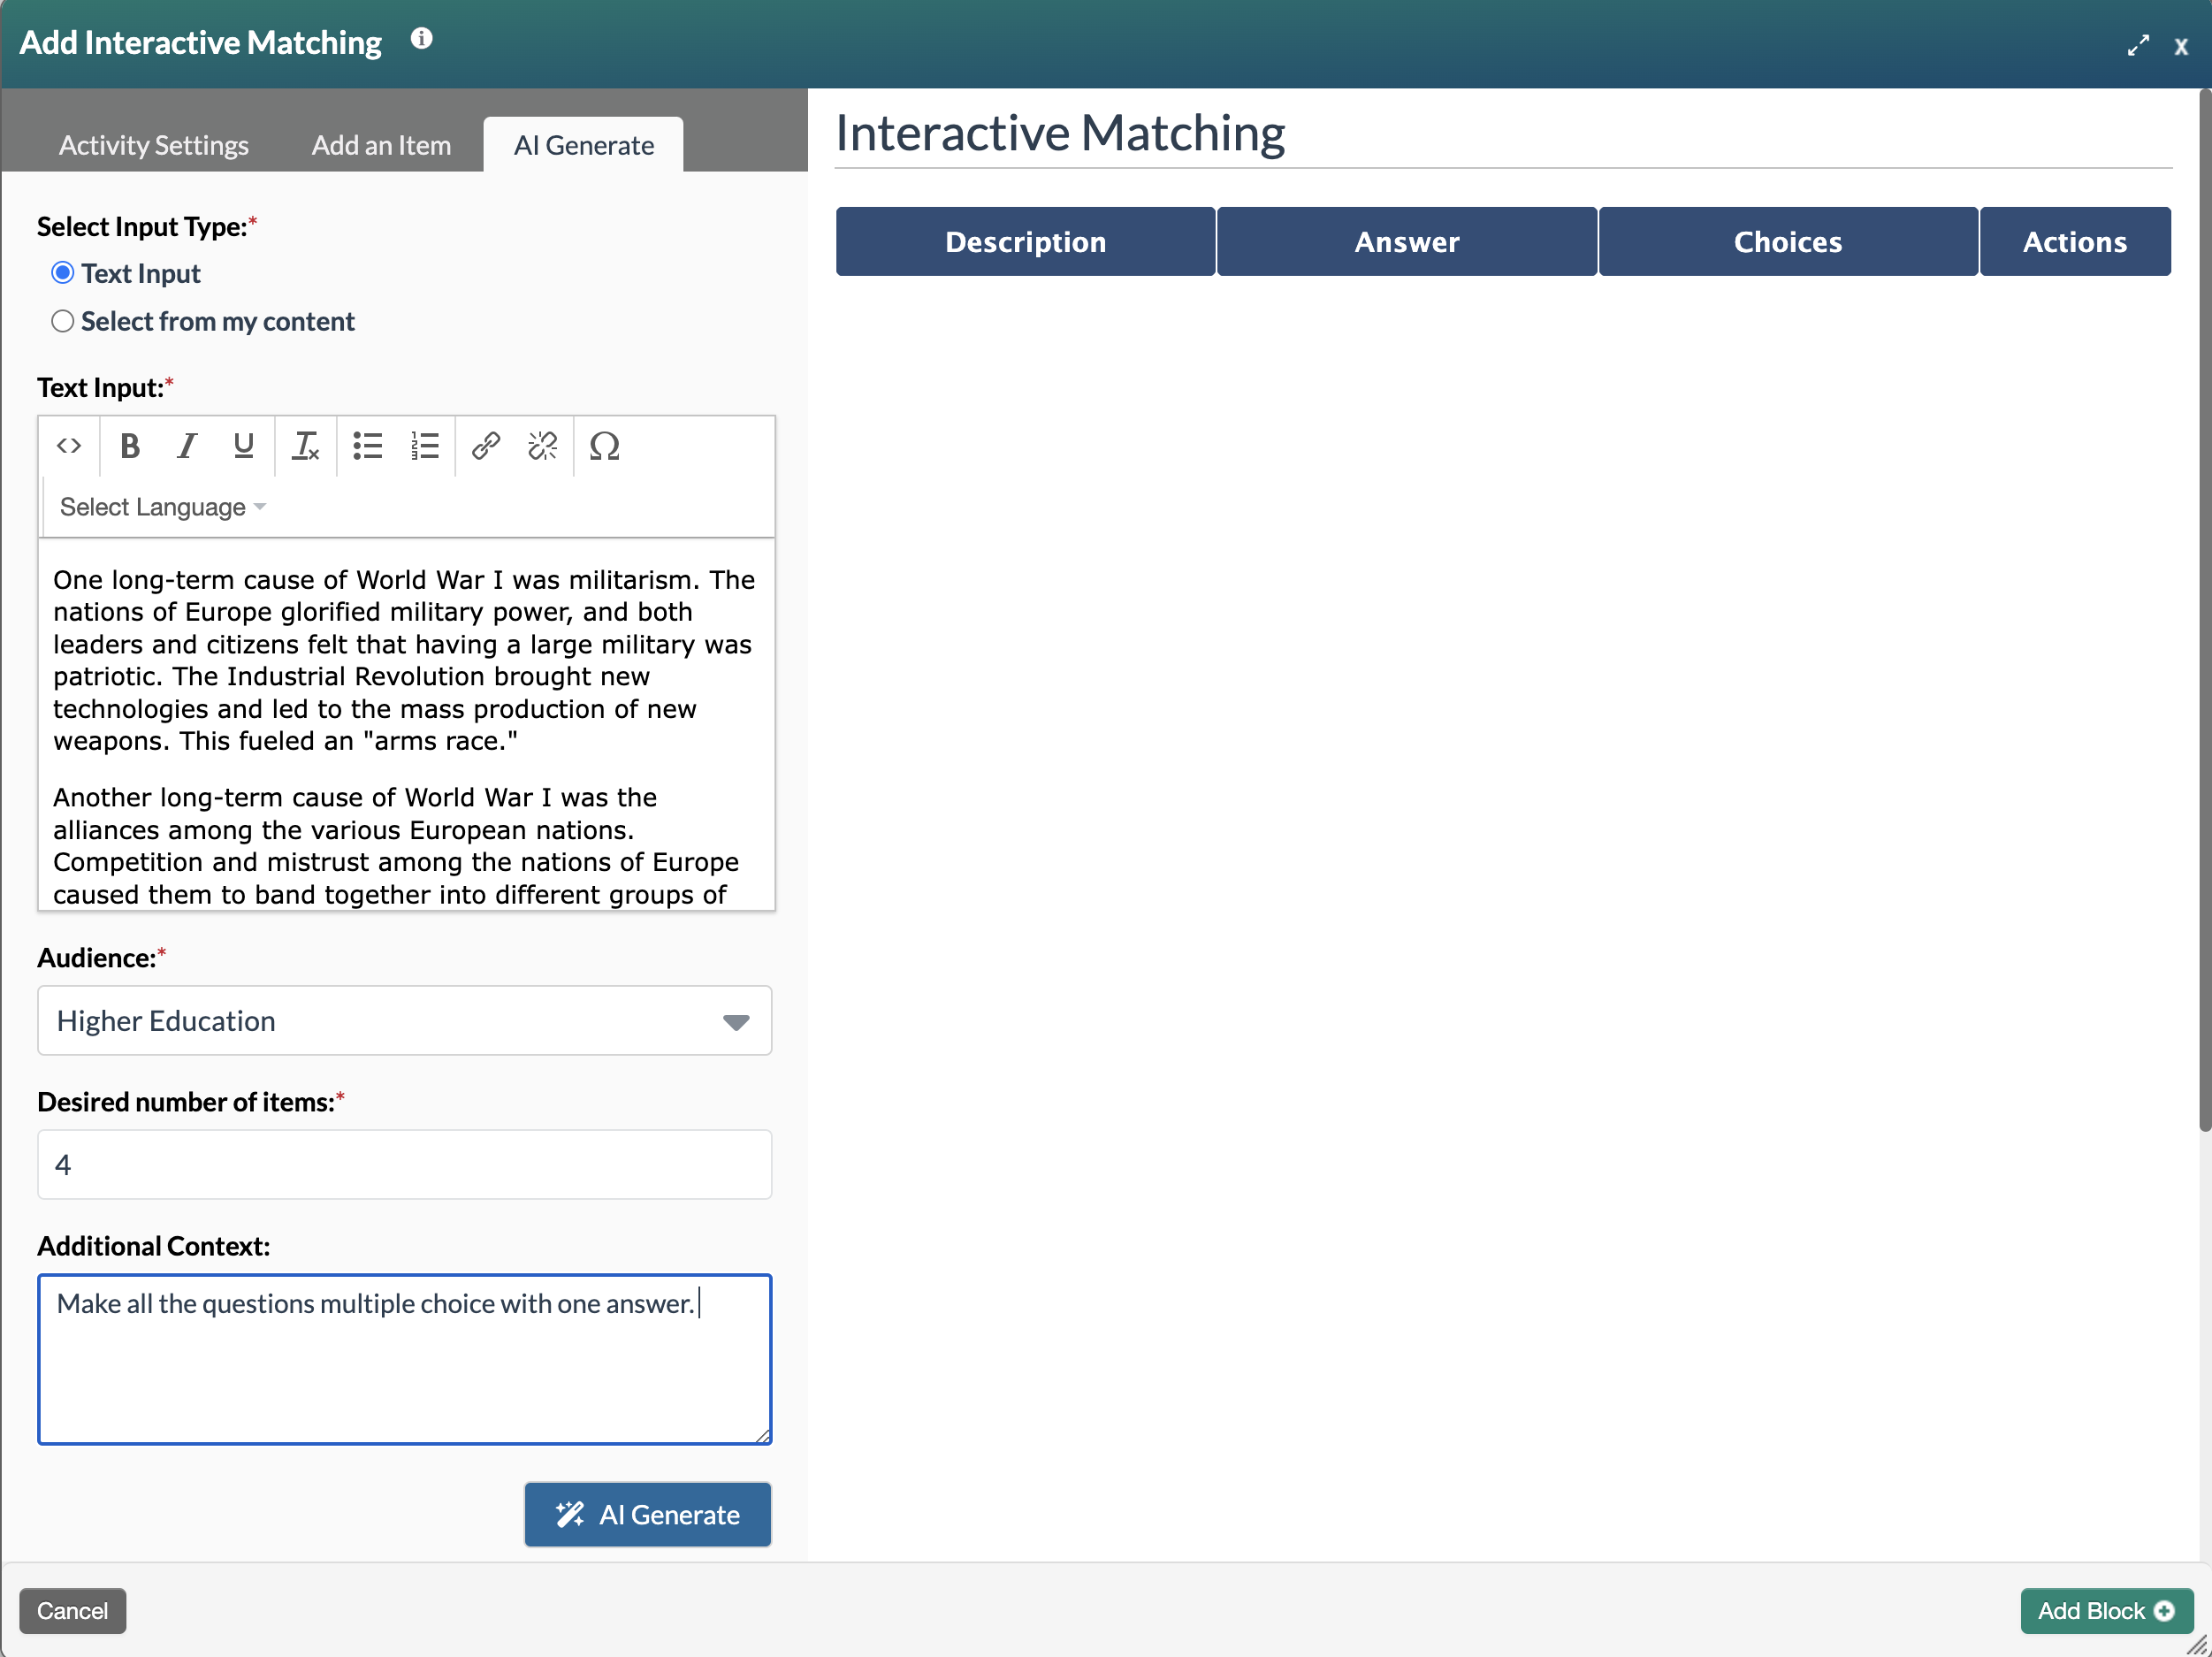Click the Add Block button
This screenshot has height=1657, width=2212.
pyautogui.click(x=2105, y=1611)
